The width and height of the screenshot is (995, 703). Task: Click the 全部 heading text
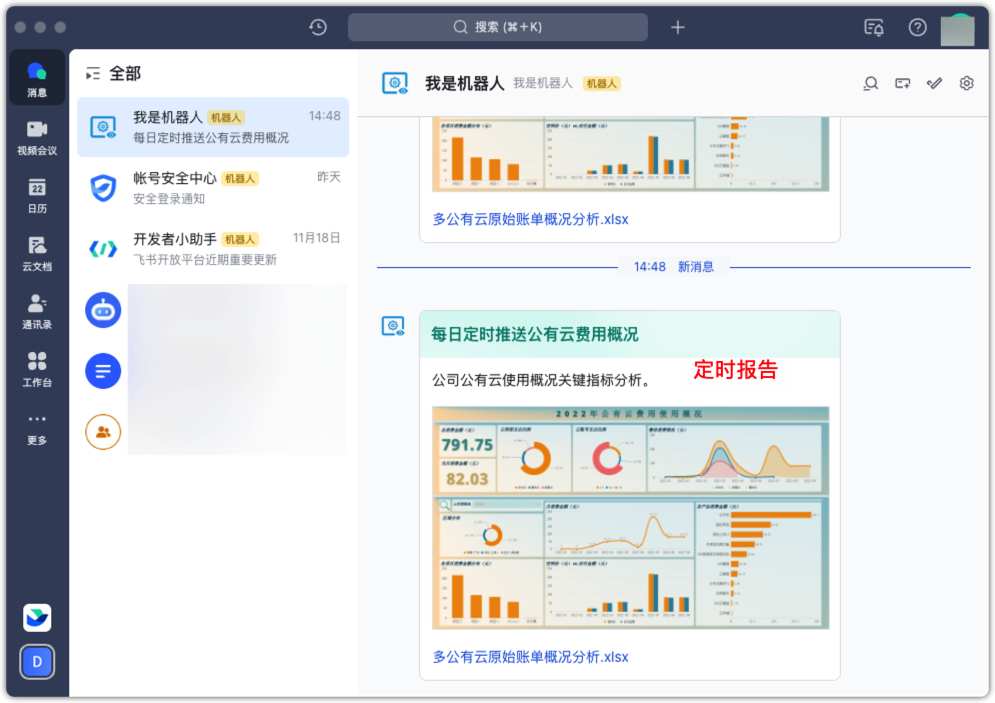[125, 74]
